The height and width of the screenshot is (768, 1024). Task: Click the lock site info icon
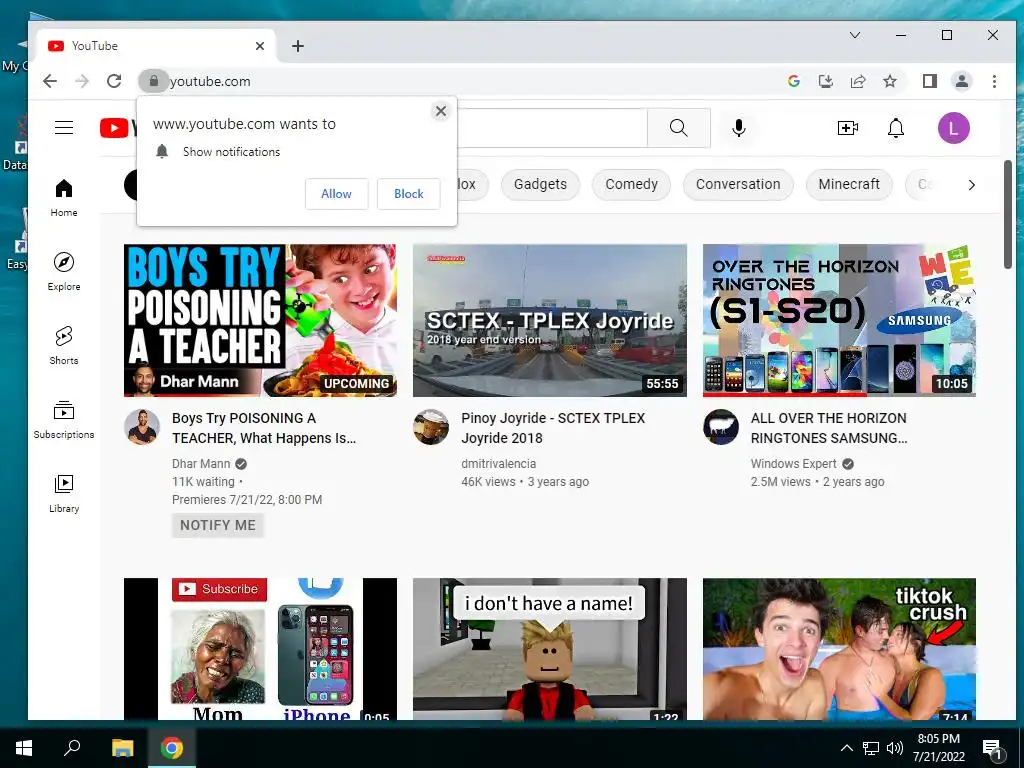153,81
